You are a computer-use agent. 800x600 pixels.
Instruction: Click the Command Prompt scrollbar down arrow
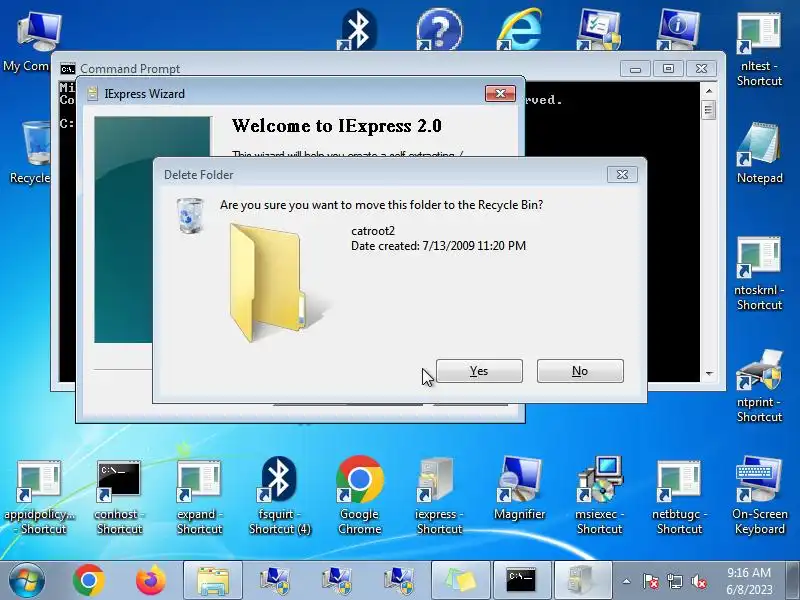(709, 374)
